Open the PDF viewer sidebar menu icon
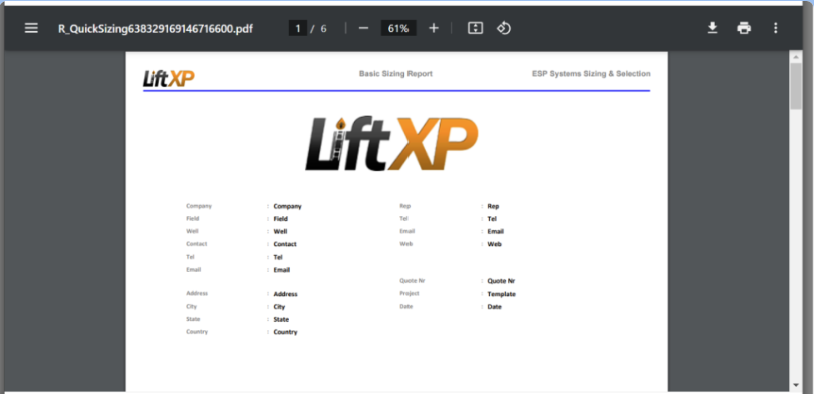The image size is (814, 394). [x=31, y=28]
